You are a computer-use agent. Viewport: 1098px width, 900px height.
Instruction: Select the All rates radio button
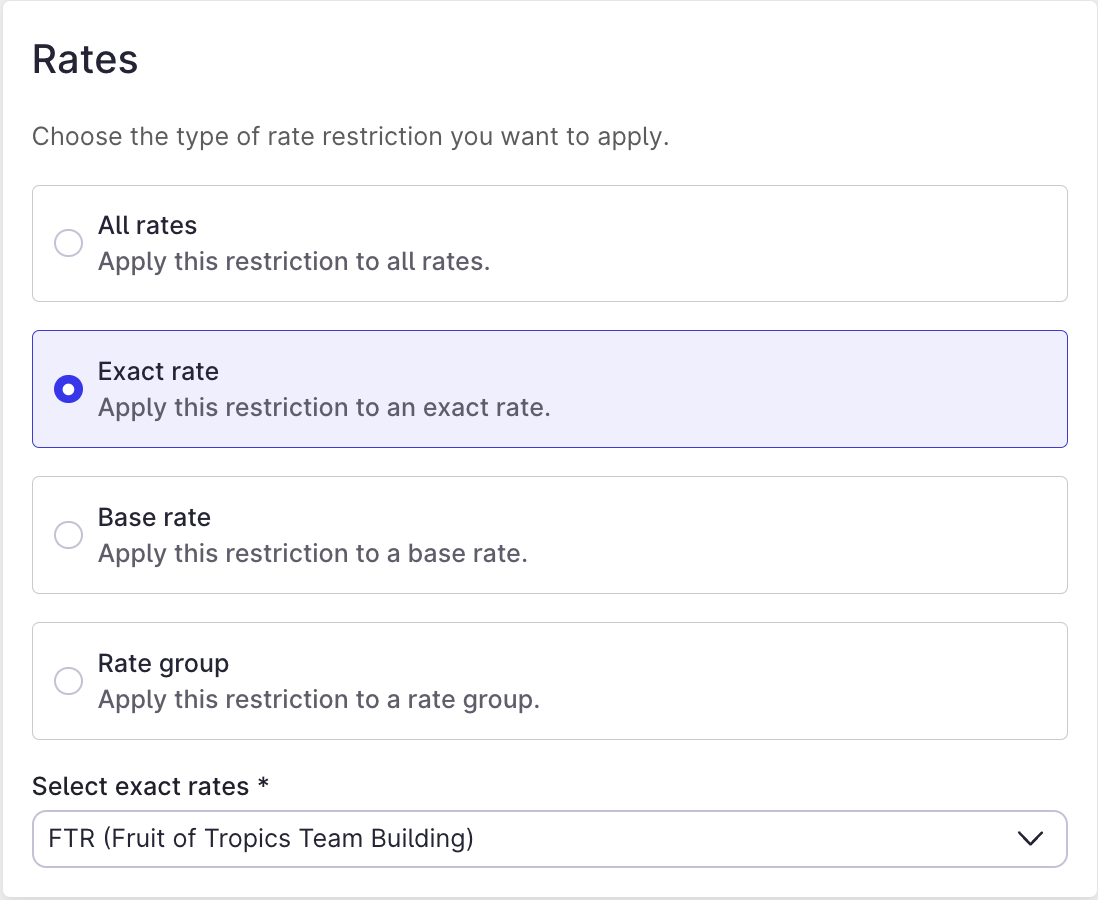pos(69,243)
